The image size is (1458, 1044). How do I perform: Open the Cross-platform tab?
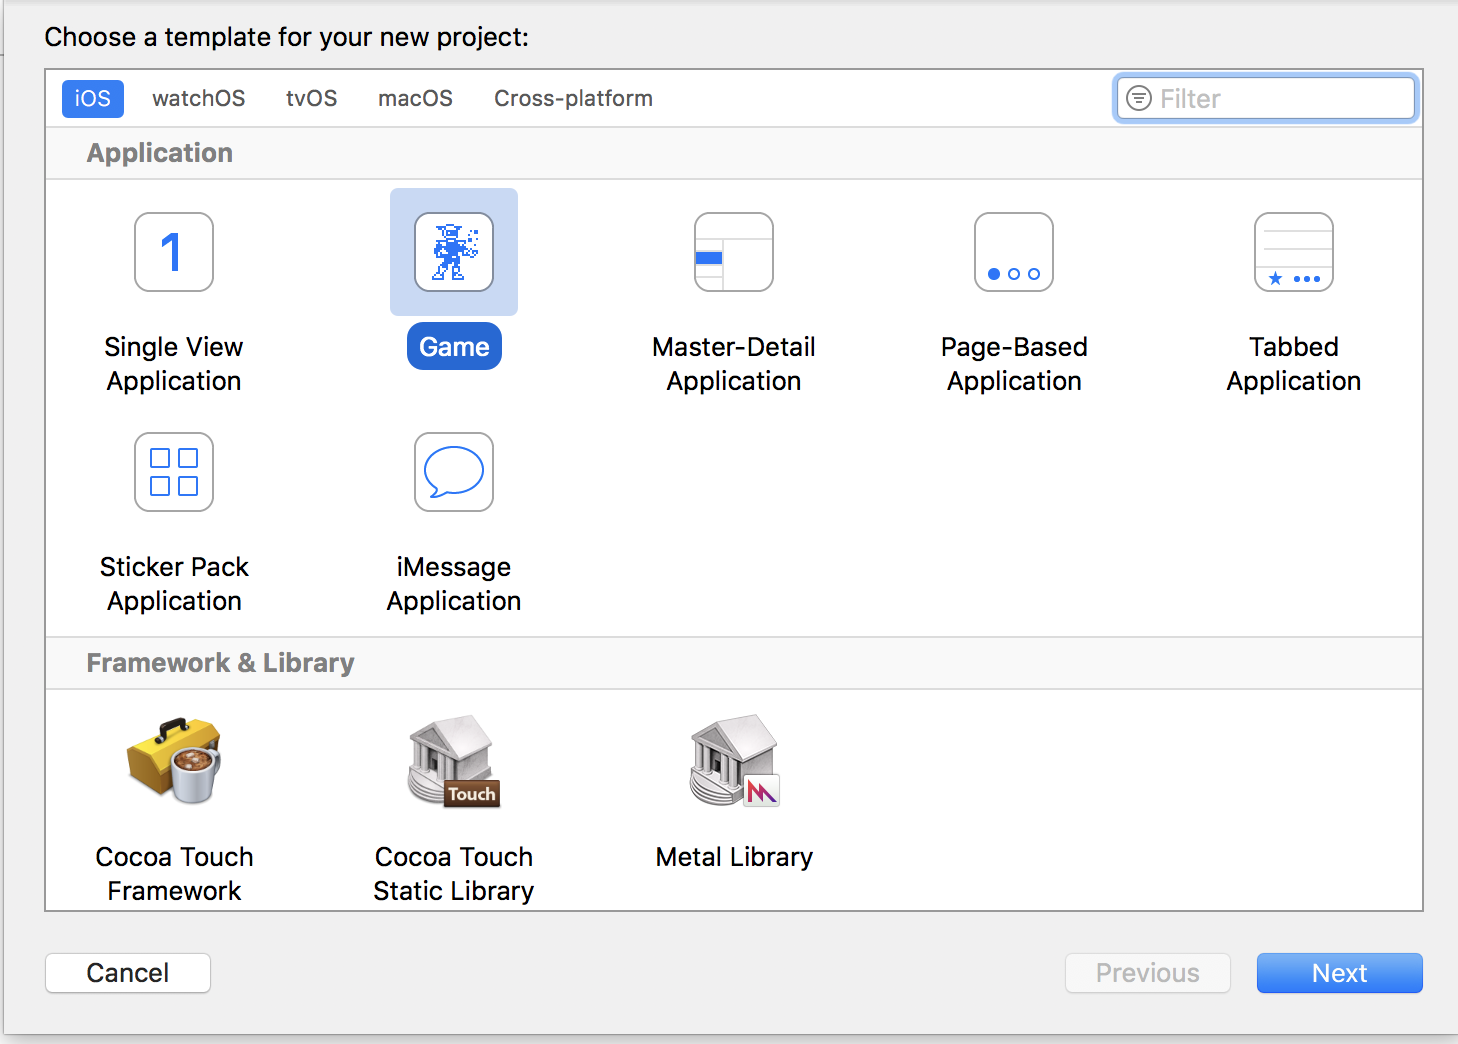coord(573,99)
